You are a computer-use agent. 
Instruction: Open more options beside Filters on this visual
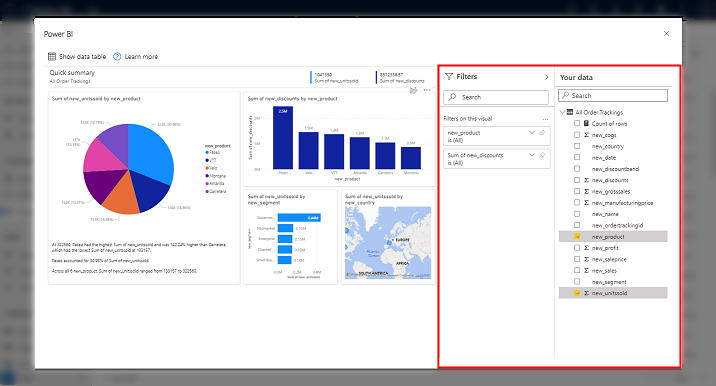pos(545,119)
